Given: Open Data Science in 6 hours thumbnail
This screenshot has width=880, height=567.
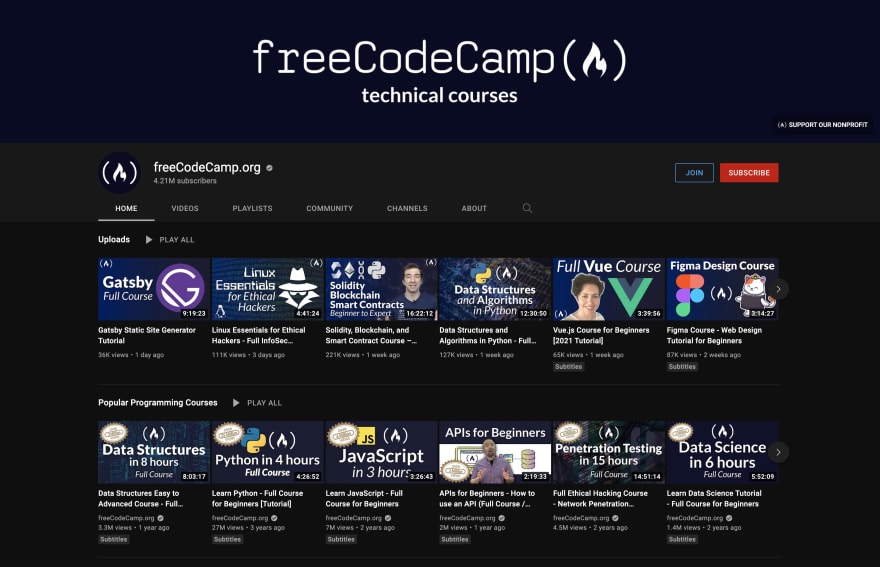Looking at the screenshot, I should [722, 452].
